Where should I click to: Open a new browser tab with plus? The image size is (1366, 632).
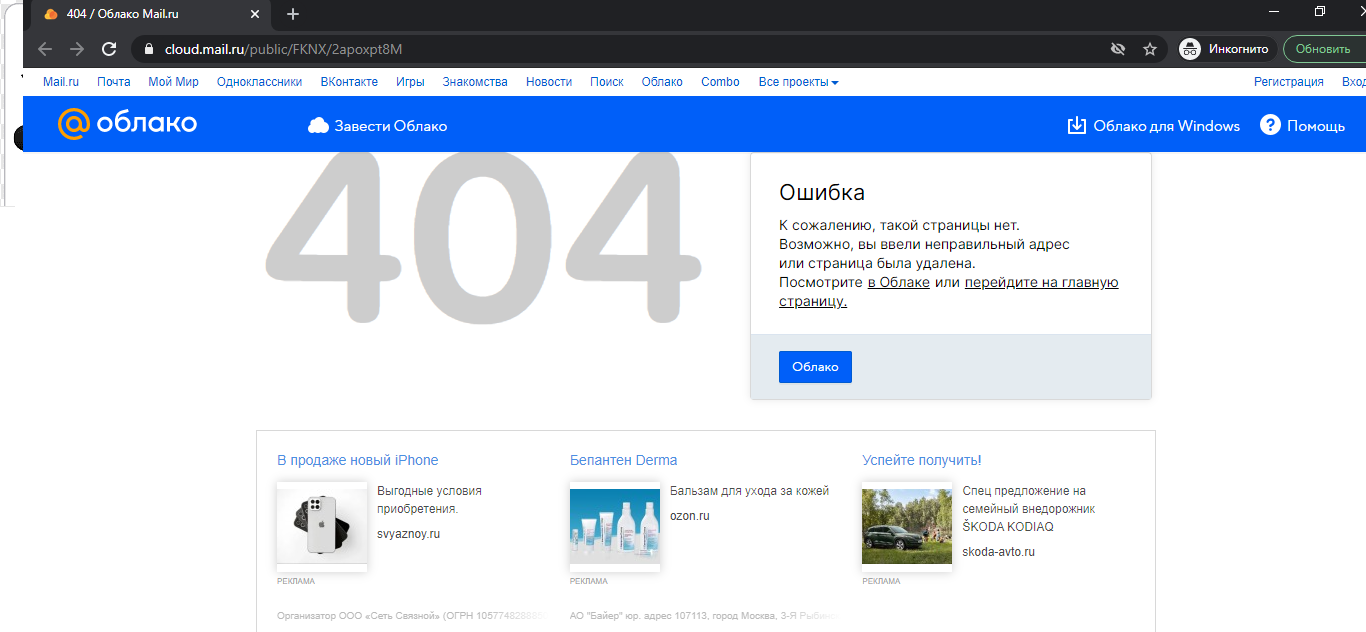coord(293,14)
